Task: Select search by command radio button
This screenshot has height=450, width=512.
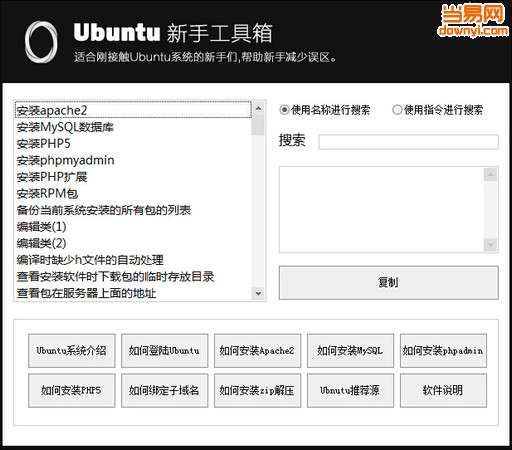Action: pos(397,110)
